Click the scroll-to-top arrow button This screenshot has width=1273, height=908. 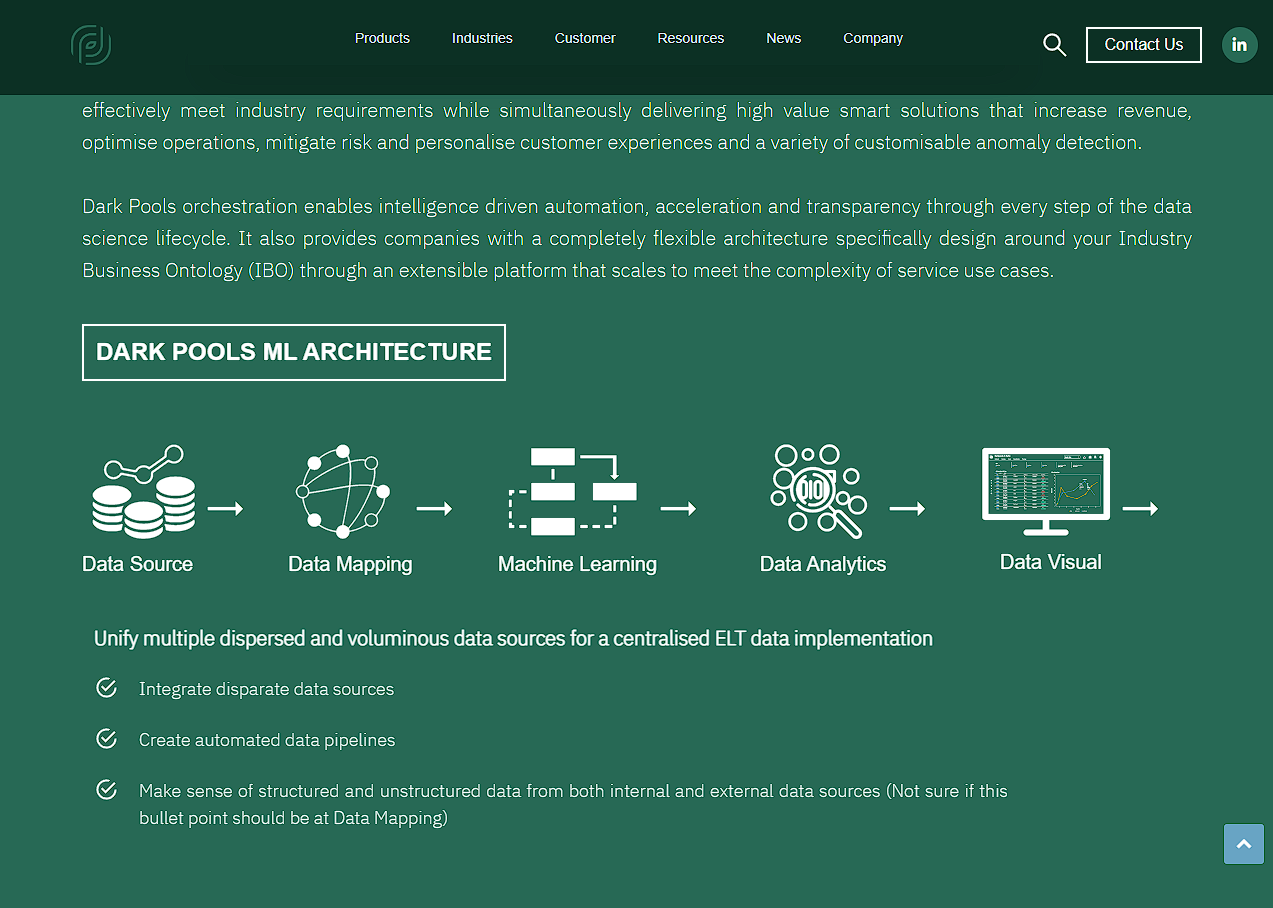pyautogui.click(x=1244, y=844)
